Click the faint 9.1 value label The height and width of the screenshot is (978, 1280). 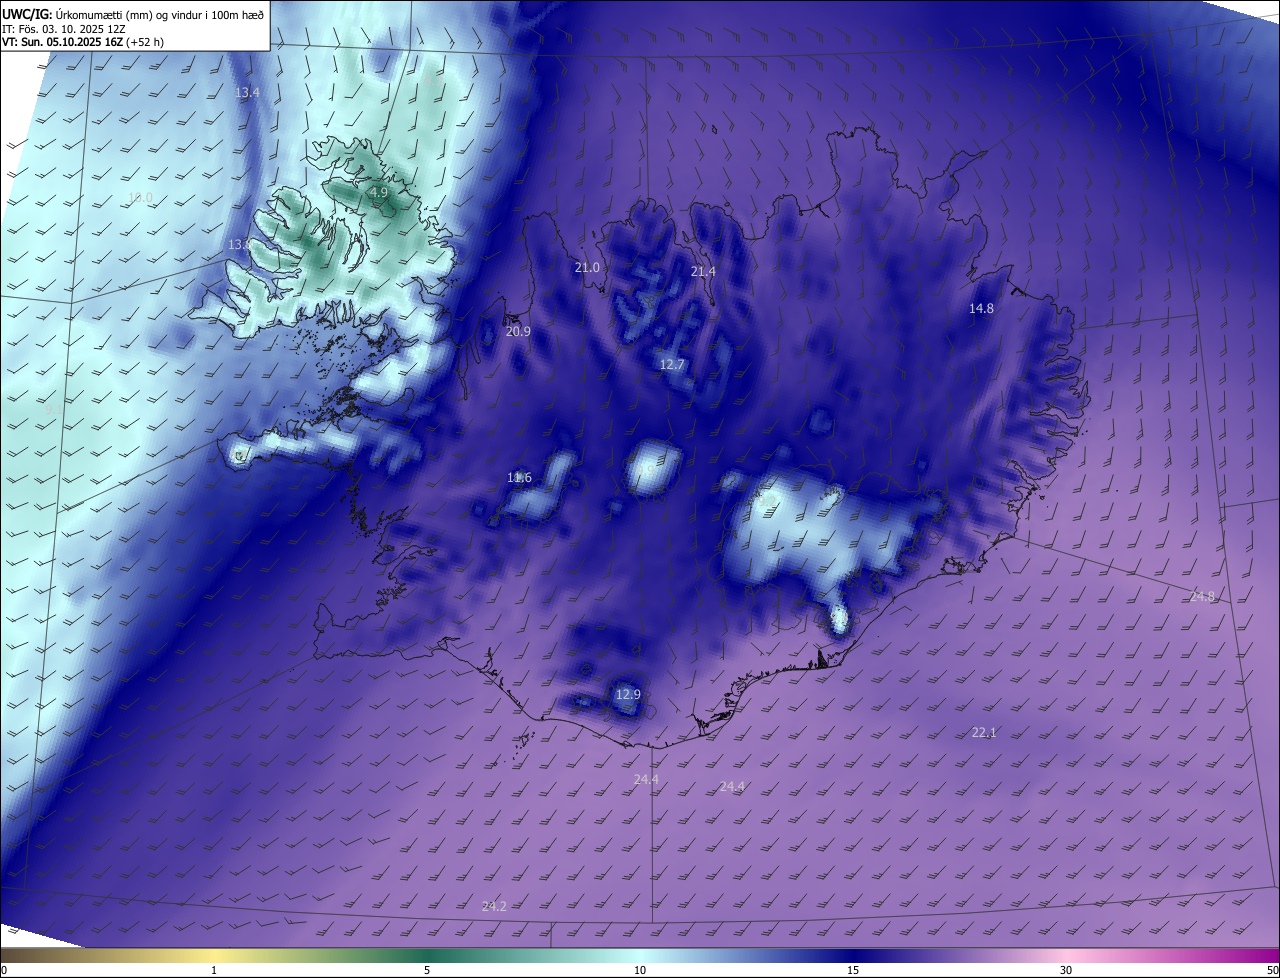coord(53,408)
